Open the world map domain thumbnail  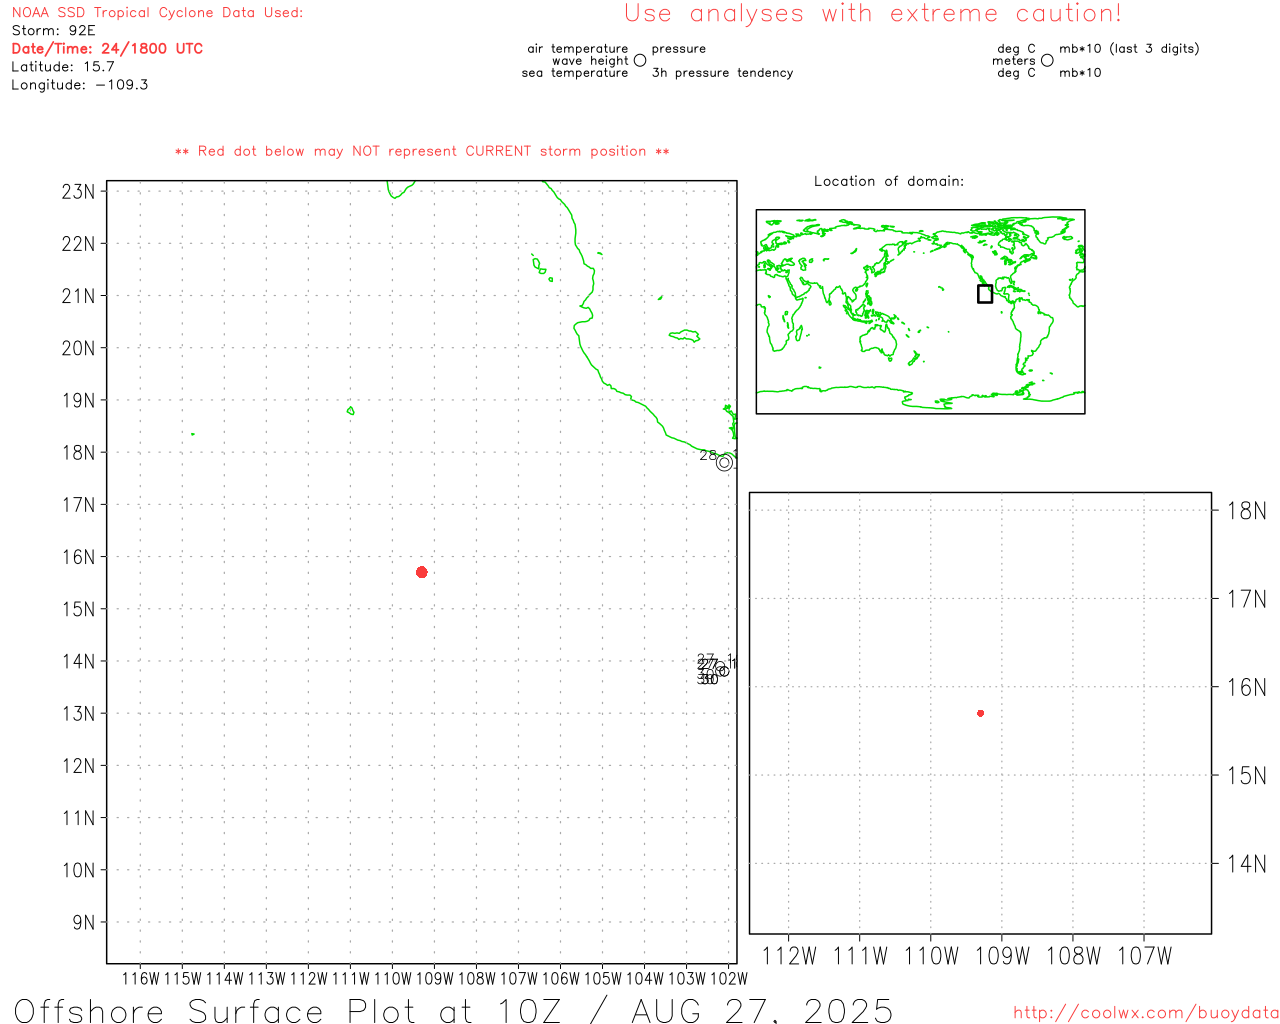click(x=920, y=312)
